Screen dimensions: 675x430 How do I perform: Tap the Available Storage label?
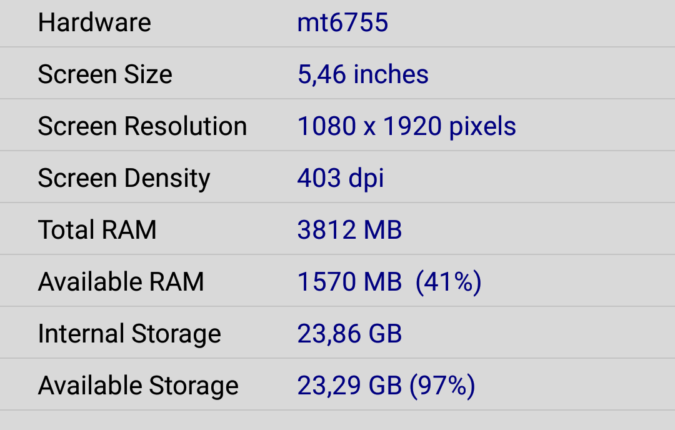click(x=138, y=386)
